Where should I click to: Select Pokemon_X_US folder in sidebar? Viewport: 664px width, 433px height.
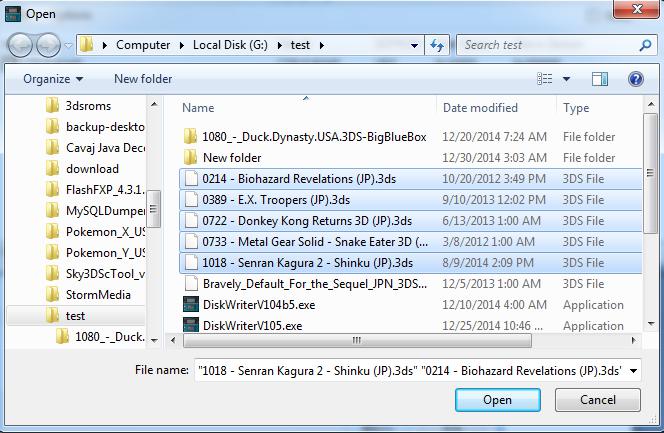click(x=95, y=232)
